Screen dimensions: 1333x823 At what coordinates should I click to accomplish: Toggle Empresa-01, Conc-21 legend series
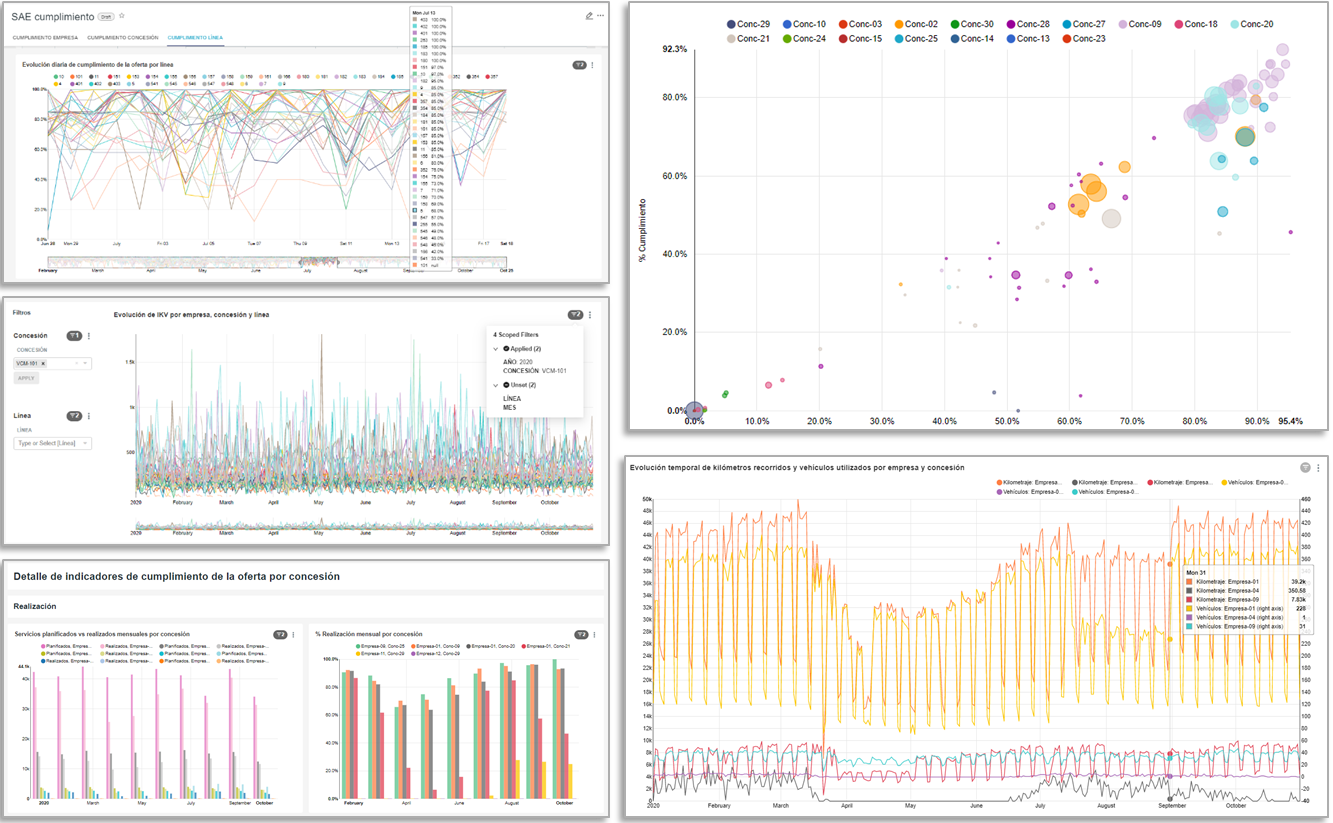coord(546,646)
